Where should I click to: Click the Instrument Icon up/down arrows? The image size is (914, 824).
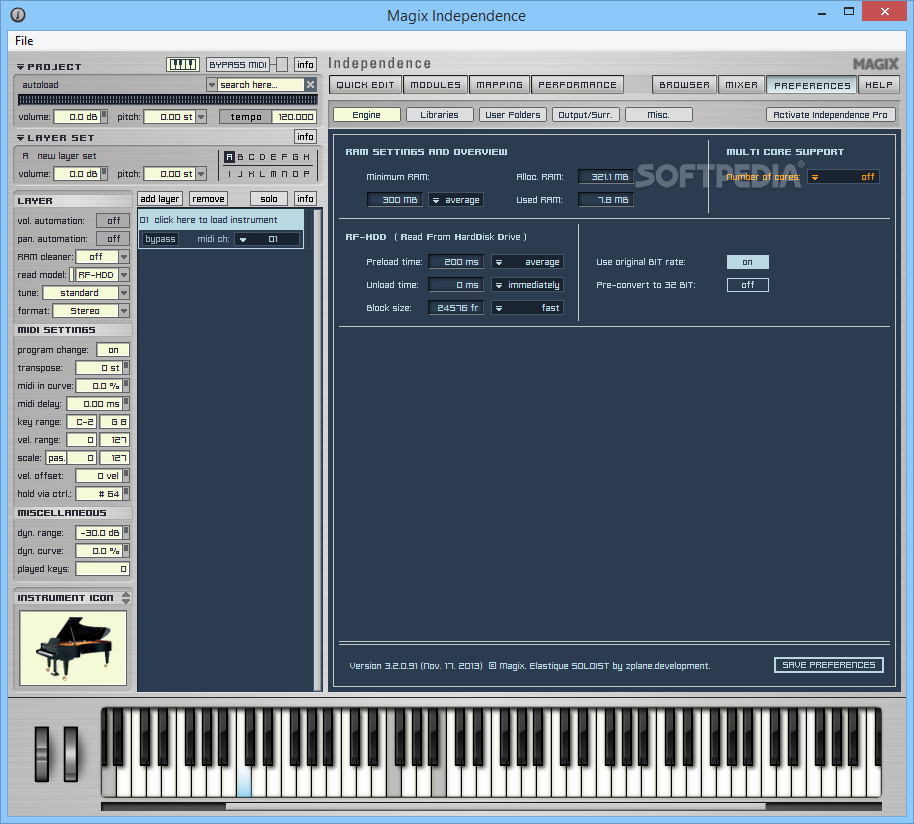point(126,598)
